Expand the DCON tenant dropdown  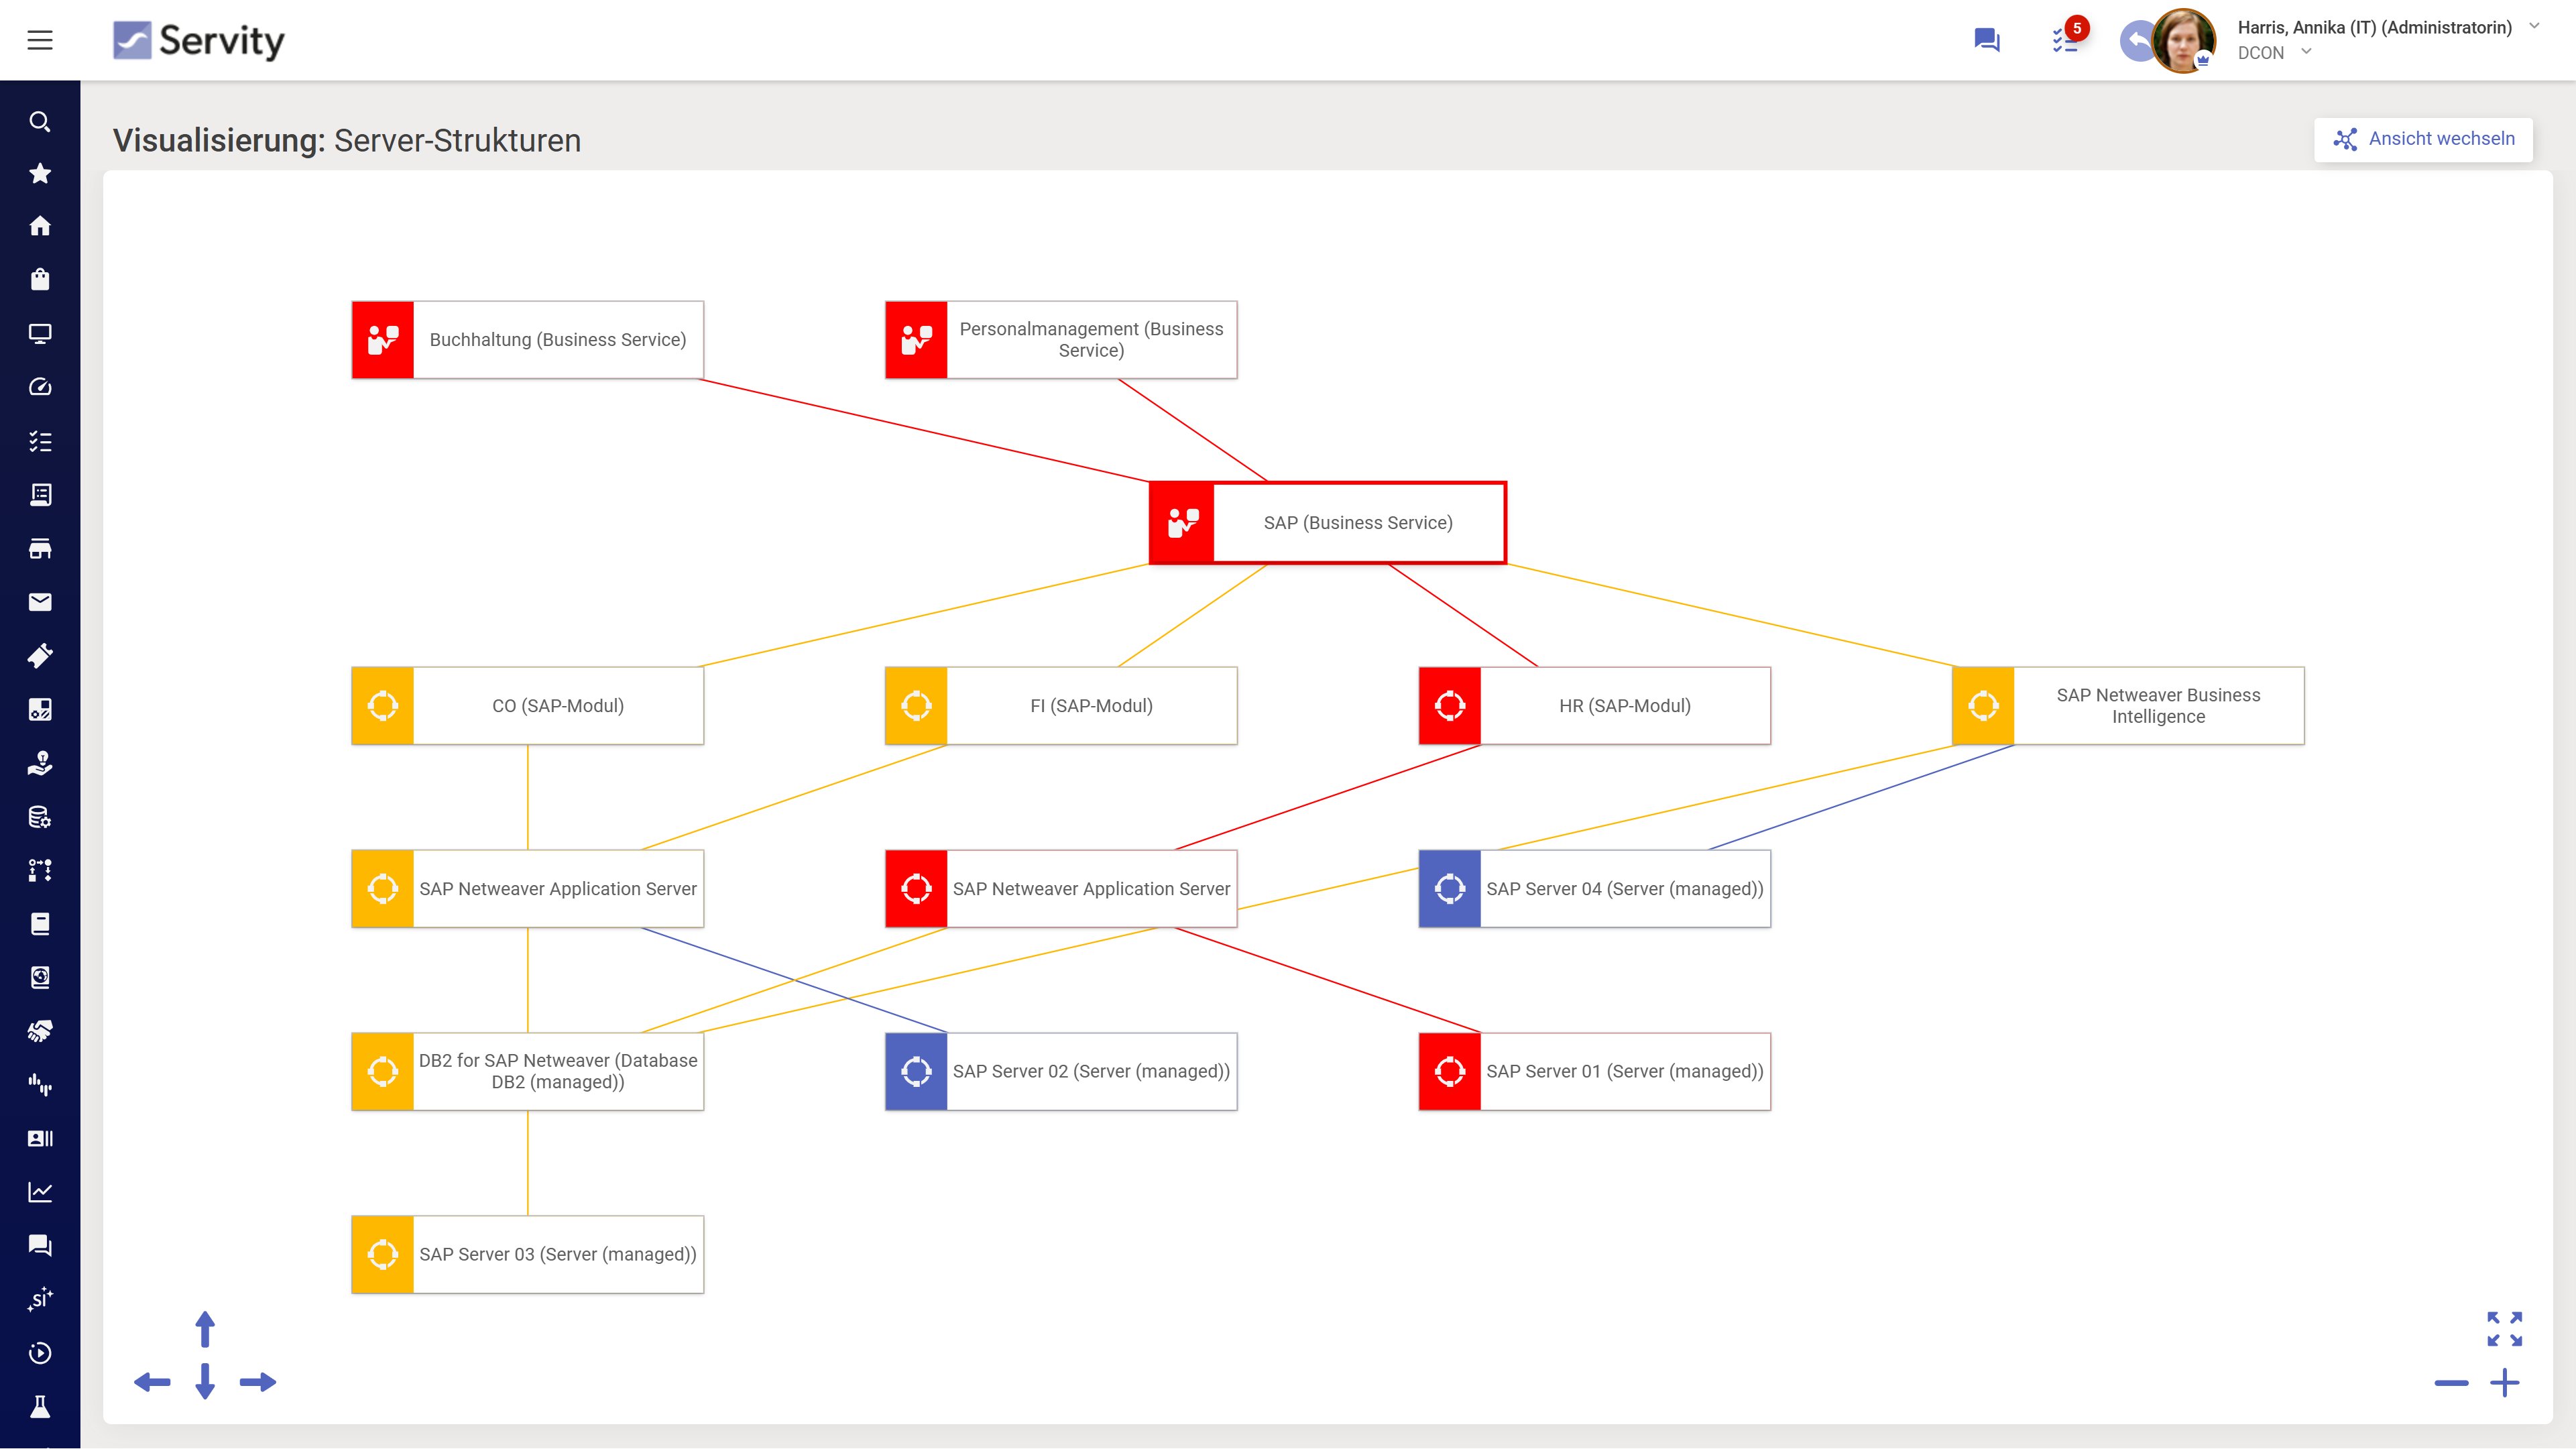pyautogui.click(x=2306, y=52)
